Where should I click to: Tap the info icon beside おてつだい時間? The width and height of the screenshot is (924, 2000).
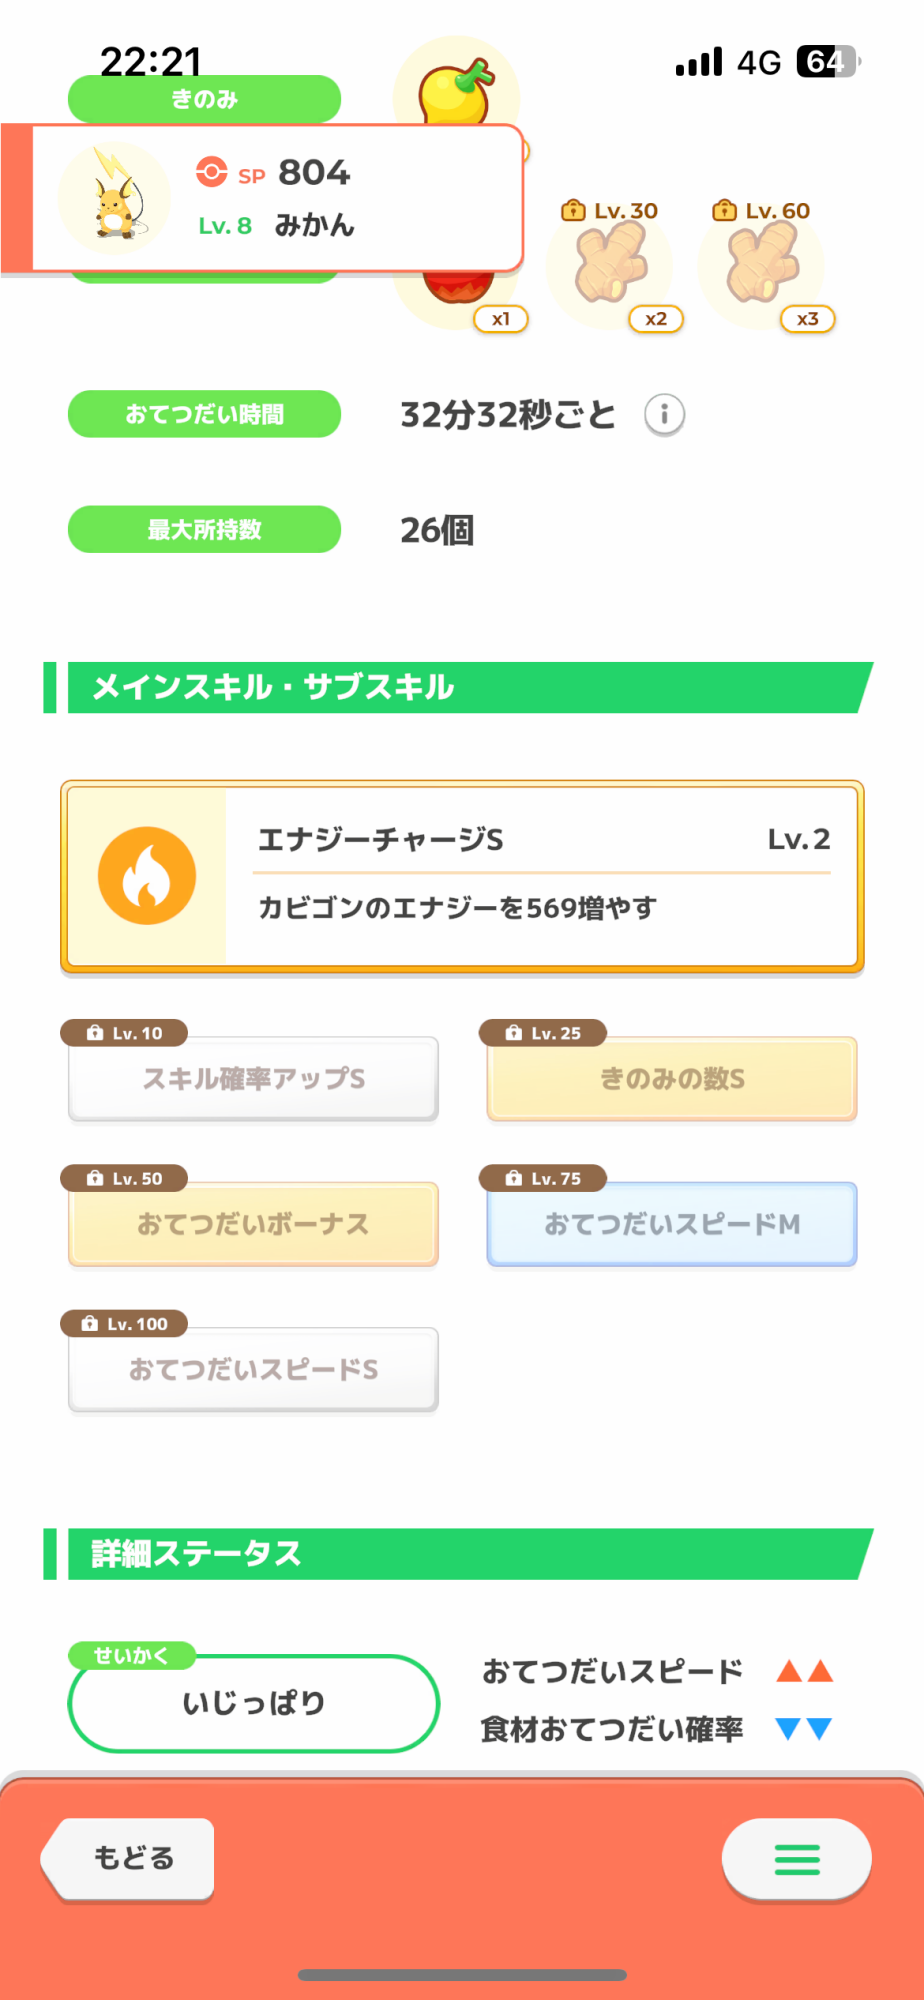(x=664, y=414)
